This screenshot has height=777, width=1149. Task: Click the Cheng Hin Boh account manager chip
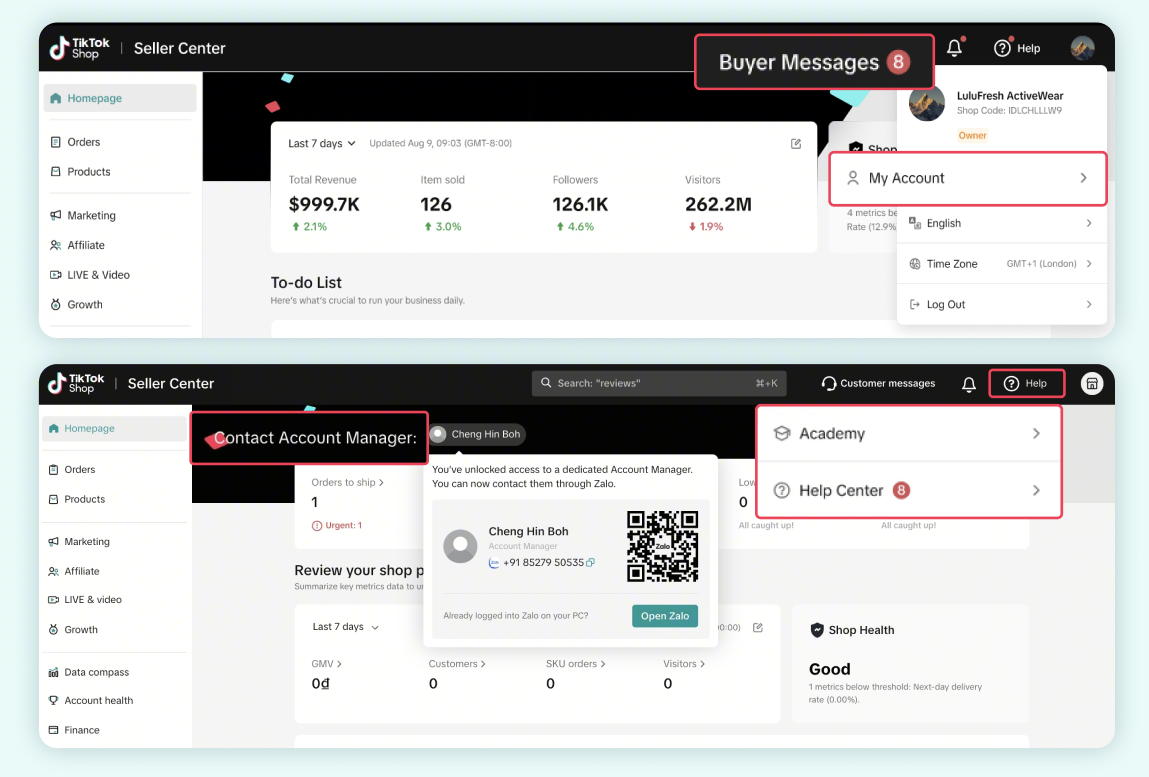(x=477, y=434)
